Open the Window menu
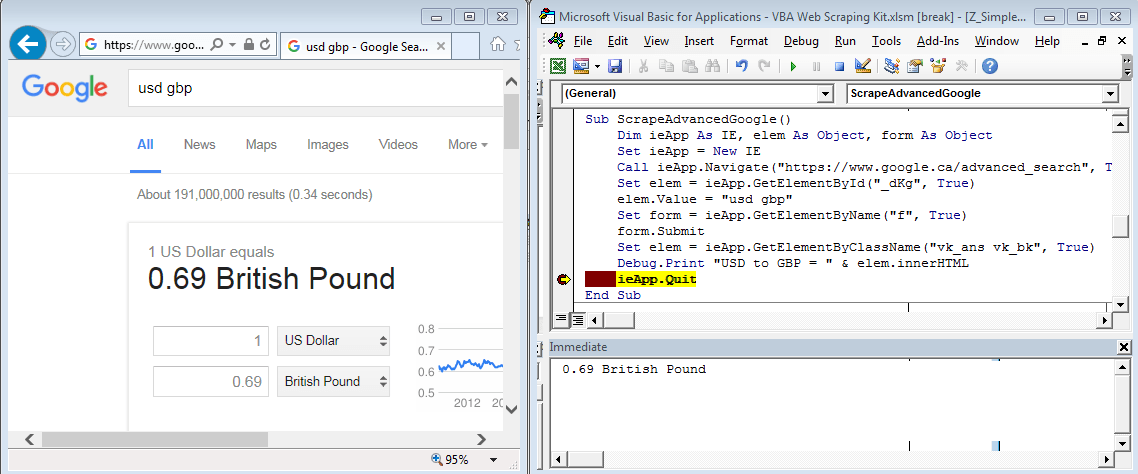This screenshot has width=1138, height=474. [x=996, y=41]
